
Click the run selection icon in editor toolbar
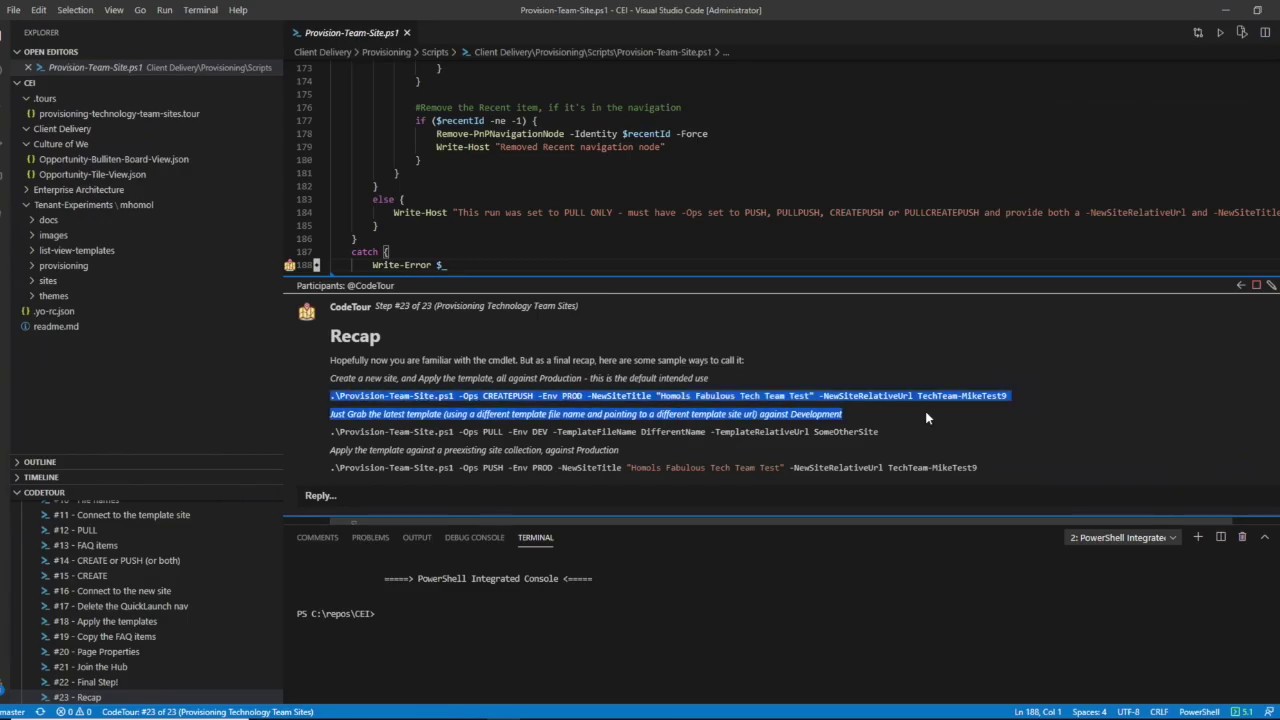point(1242,33)
